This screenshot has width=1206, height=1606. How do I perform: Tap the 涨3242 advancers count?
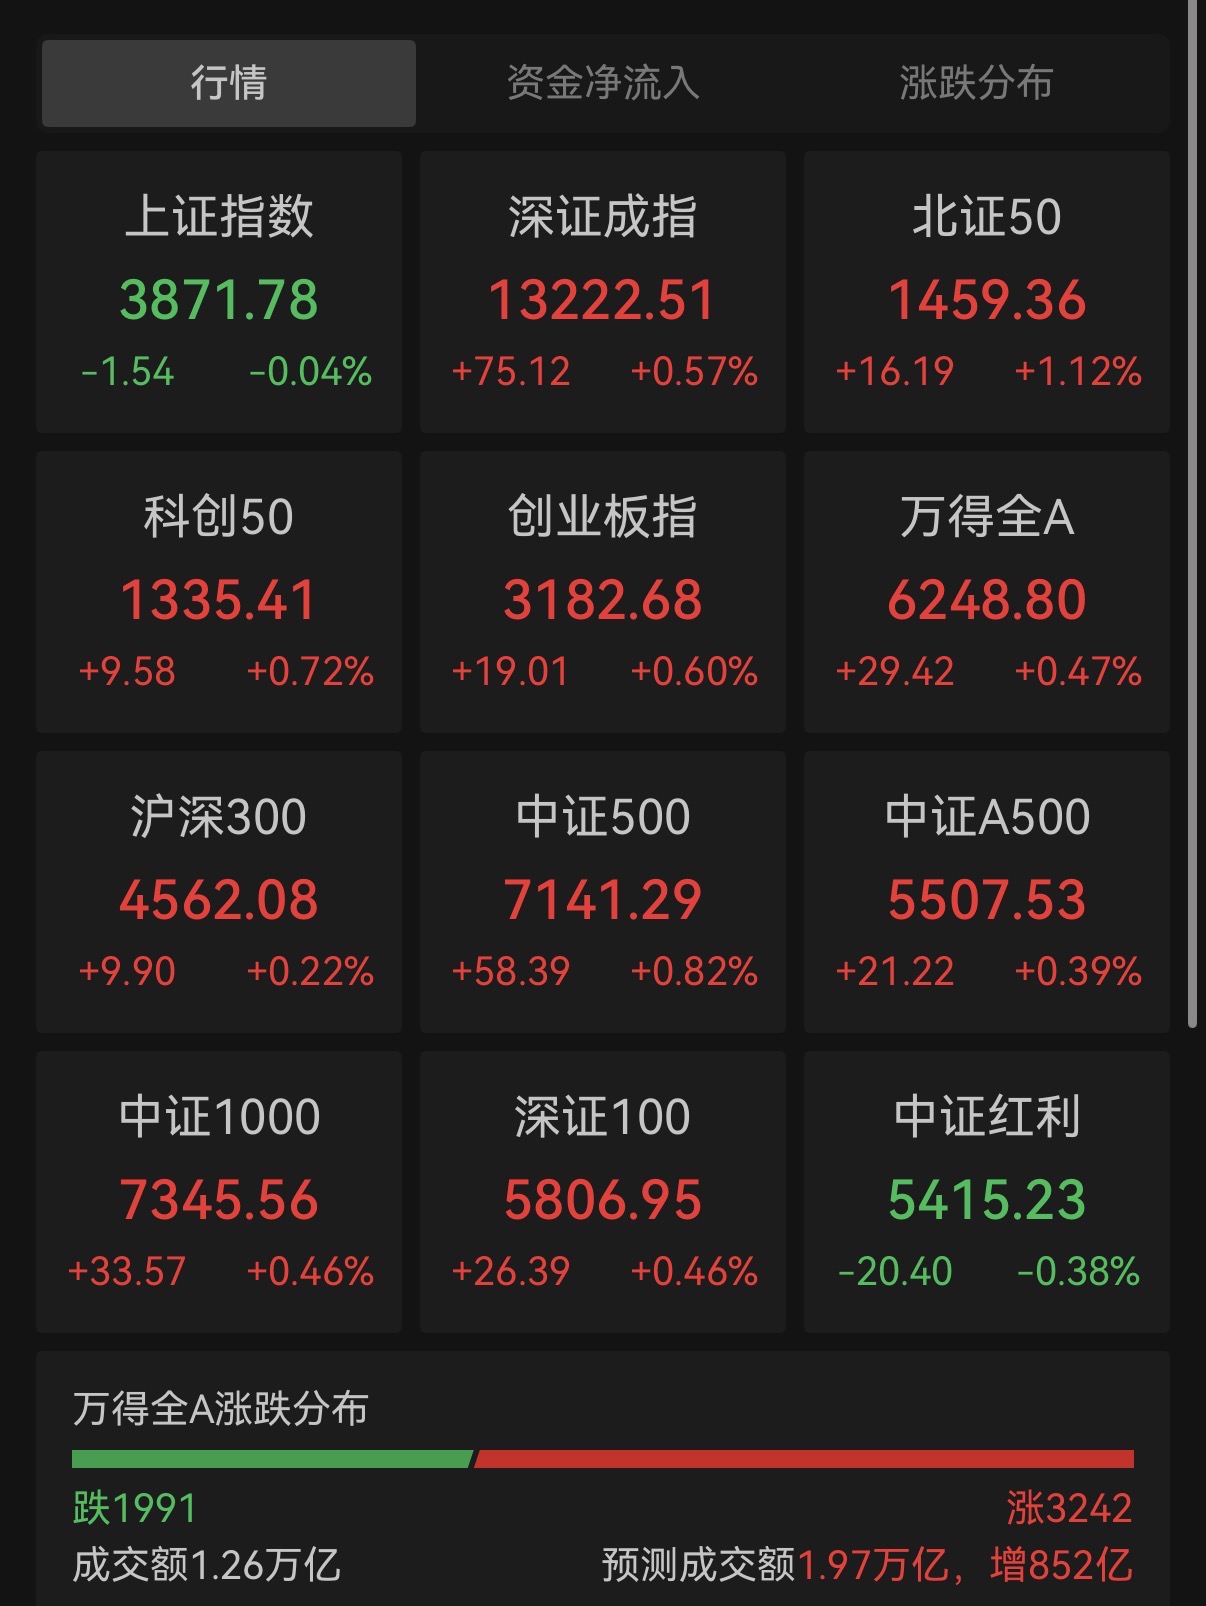coord(1069,1508)
